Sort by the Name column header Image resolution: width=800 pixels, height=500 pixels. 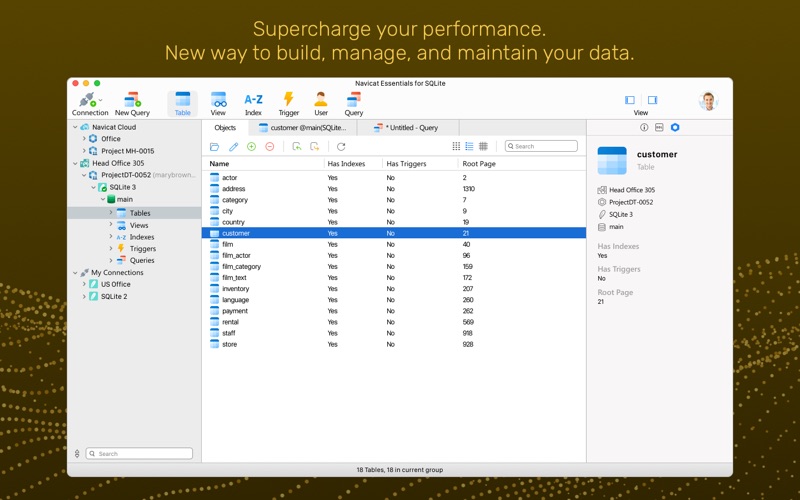[263, 164]
